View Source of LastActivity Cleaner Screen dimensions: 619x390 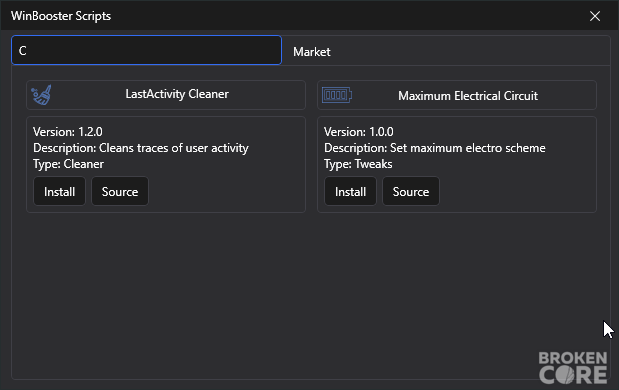[x=120, y=191]
